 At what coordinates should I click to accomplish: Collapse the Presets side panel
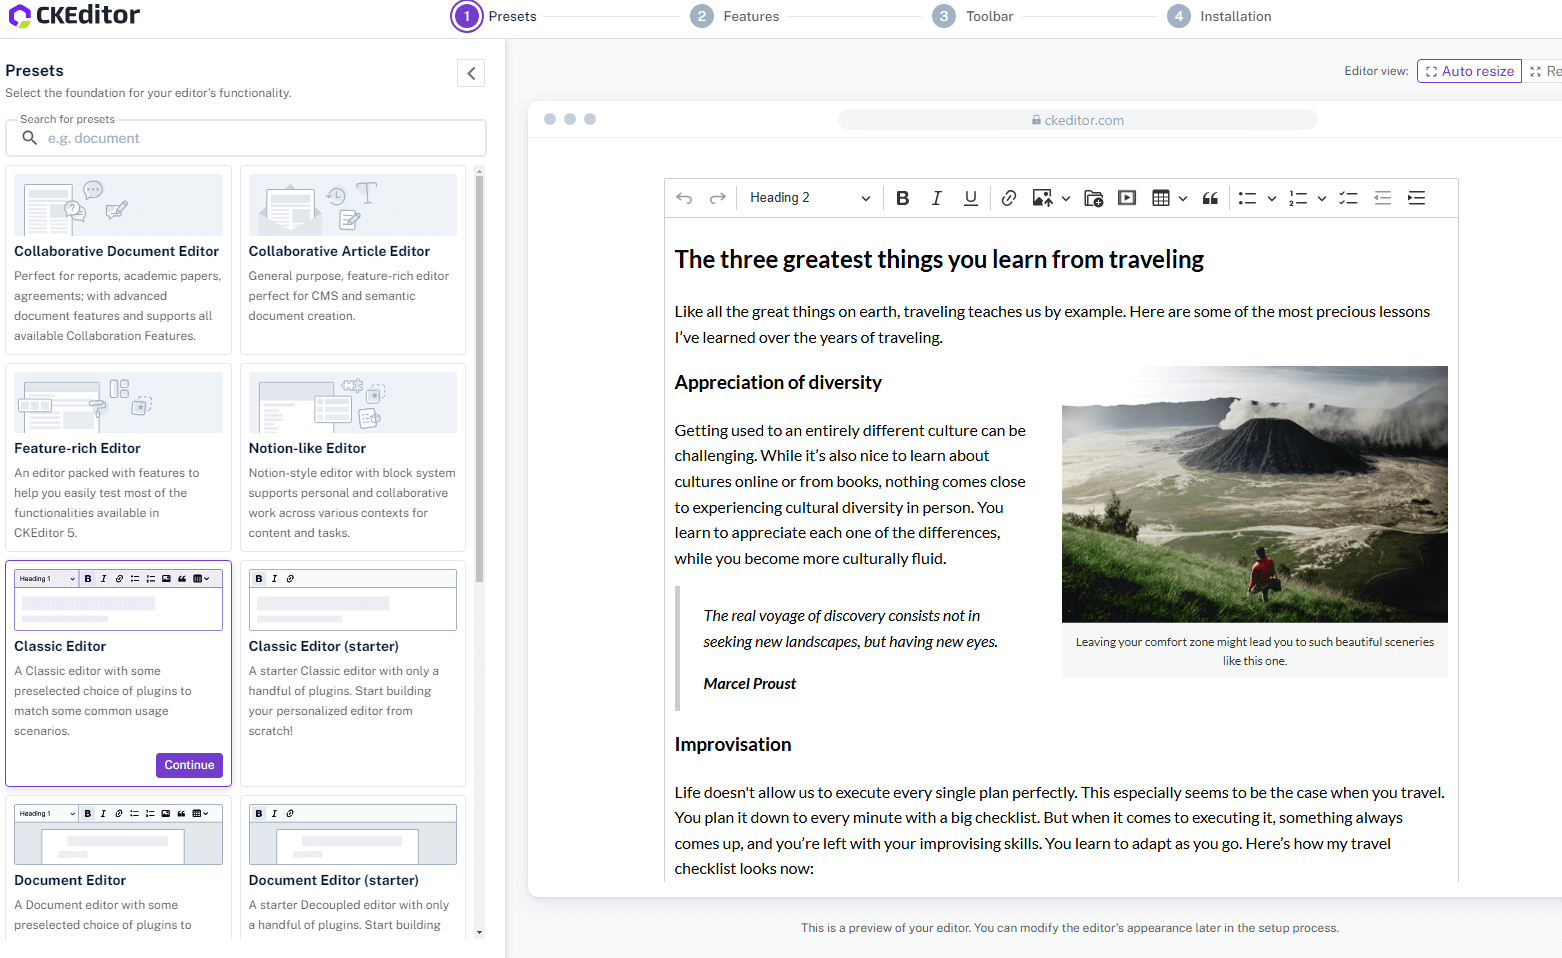click(471, 72)
